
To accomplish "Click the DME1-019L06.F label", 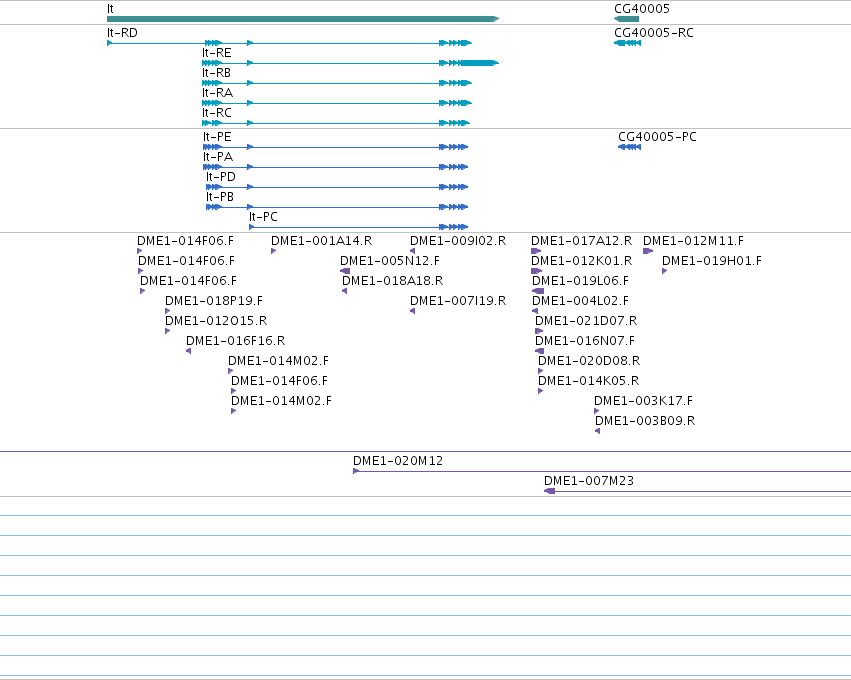I will tap(580, 281).
